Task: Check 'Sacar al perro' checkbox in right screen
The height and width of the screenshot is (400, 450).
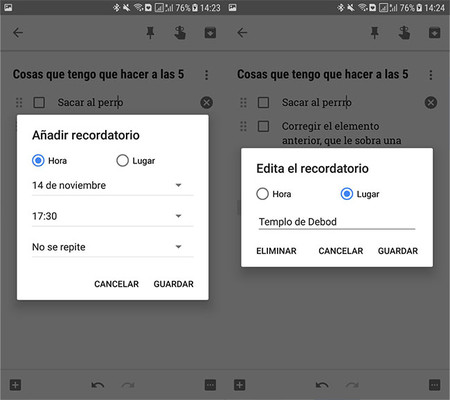Action: 263,102
